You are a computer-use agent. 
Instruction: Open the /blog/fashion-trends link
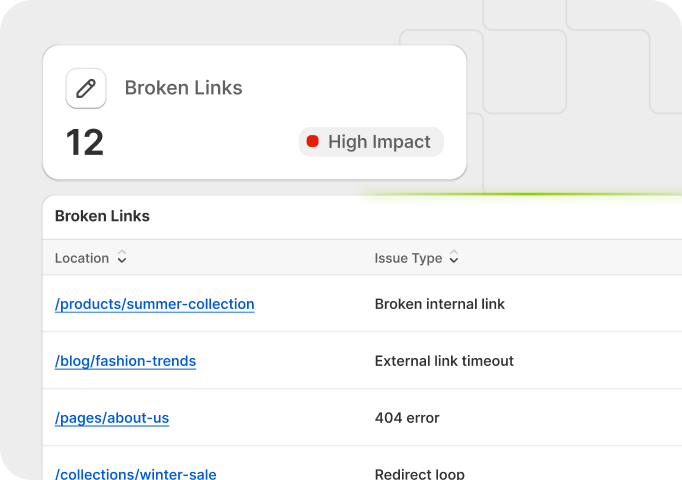(x=125, y=361)
